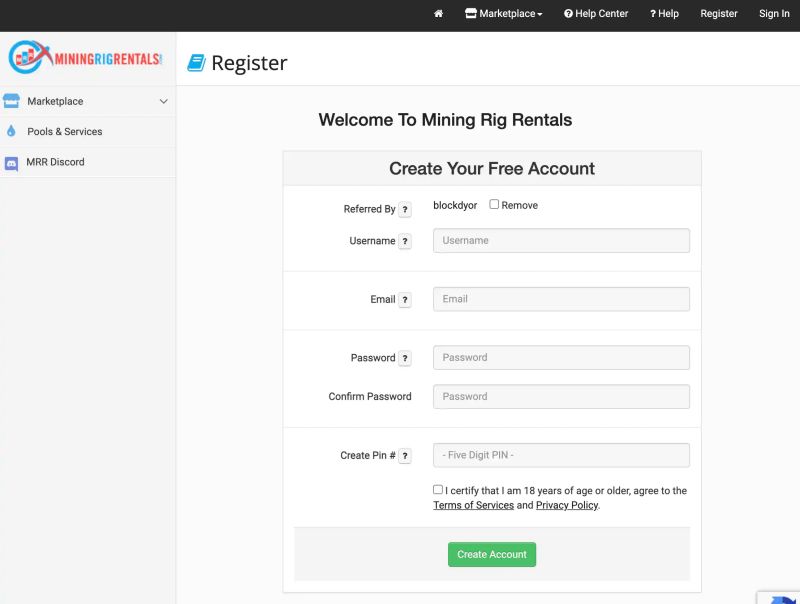Click the reCAPTCHA badge at bottom corner
This screenshot has height=604, width=800.
(x=779, y=598)
